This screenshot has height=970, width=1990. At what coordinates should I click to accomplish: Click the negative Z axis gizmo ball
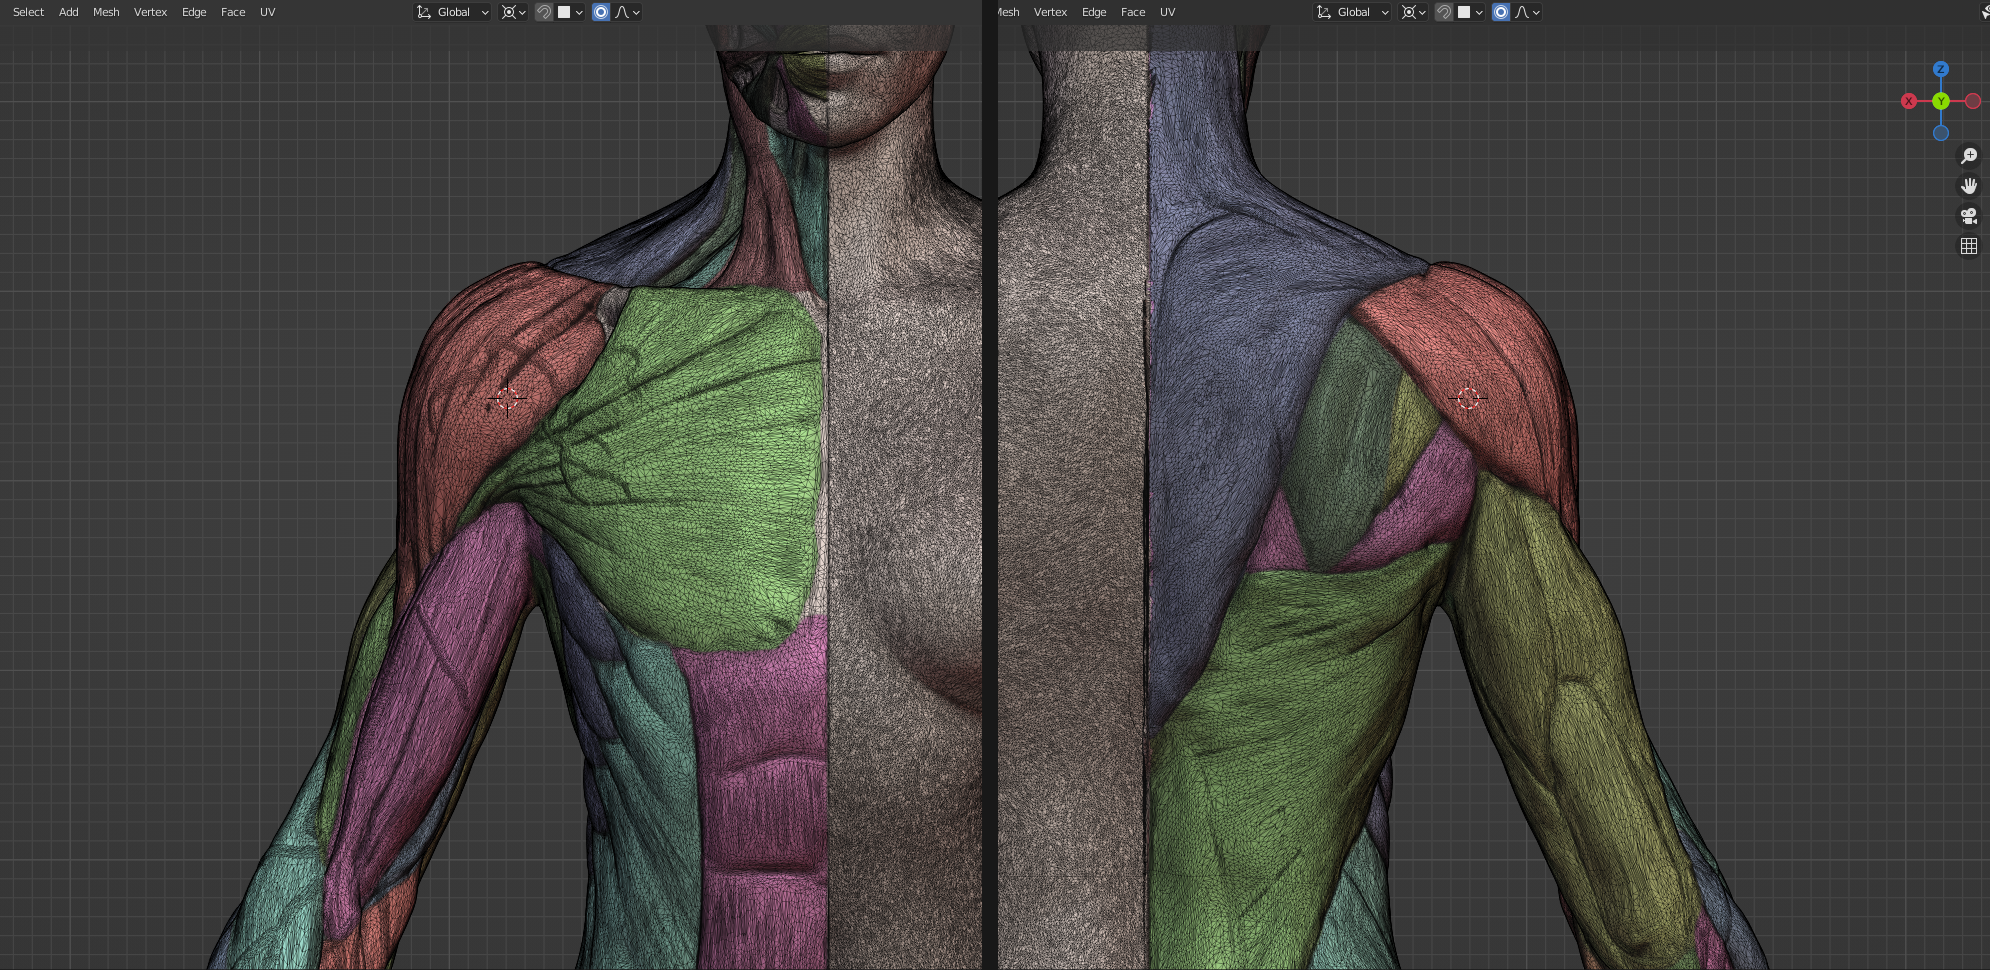pos(1941,133)
